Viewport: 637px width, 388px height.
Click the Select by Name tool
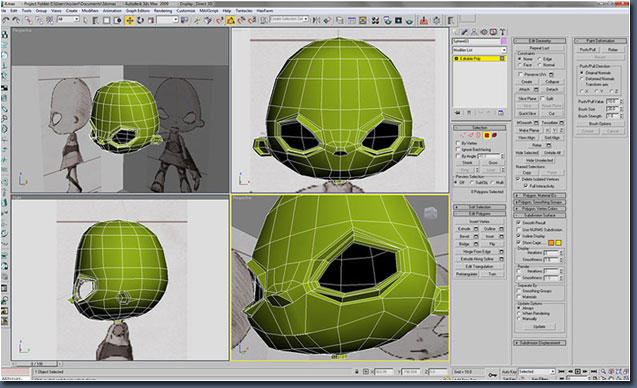[95, 20]
